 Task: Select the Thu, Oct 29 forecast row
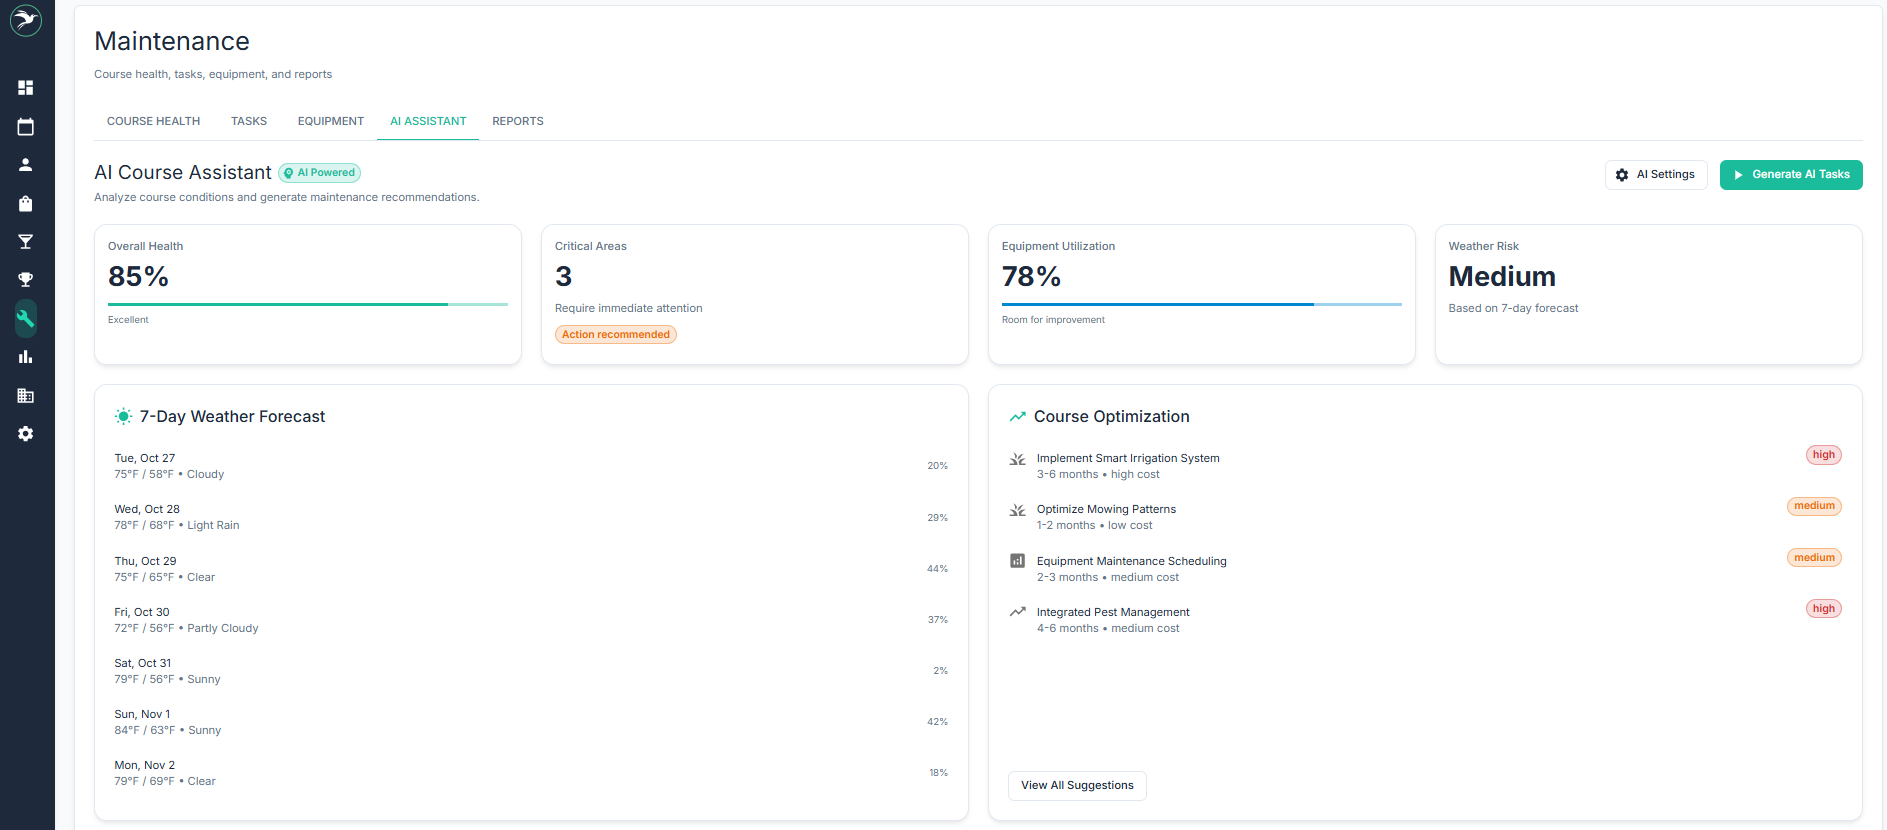pyautogui.click(x=531, y=569)
